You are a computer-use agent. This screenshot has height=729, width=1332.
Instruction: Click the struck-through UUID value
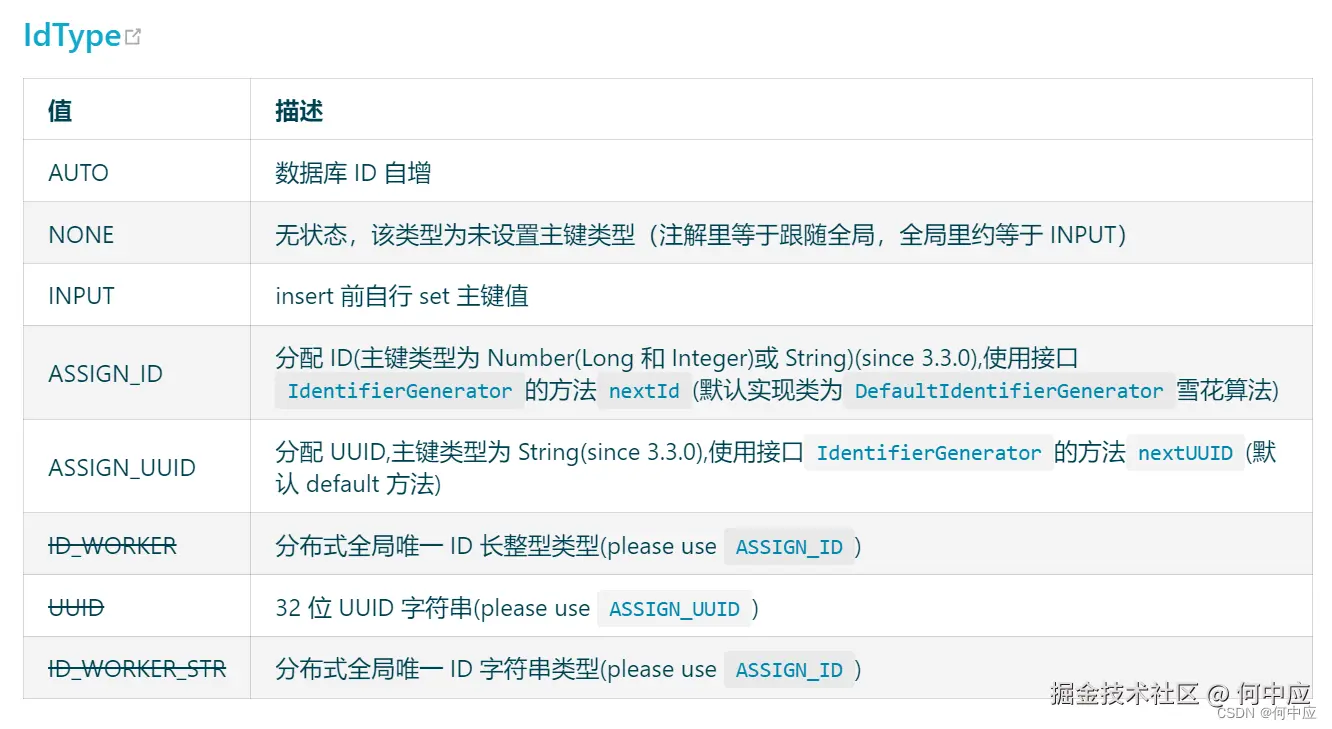coord(76,607)
